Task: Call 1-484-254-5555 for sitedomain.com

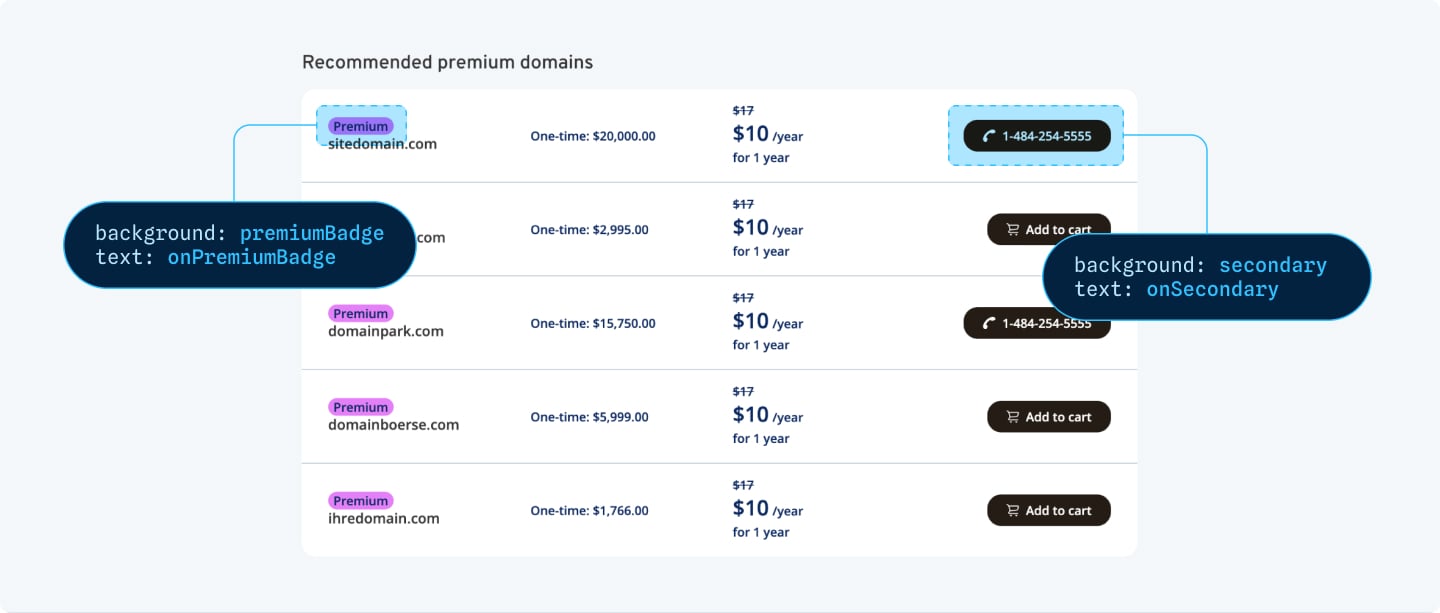Action: click(1037, 136)
